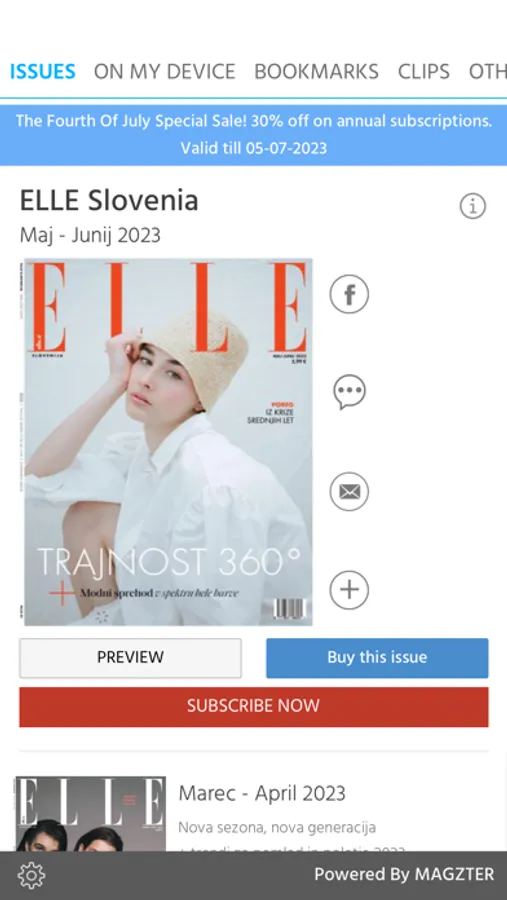The height and width of the screenshot is (900, 507).
Task: Open the Maj - Junij 2023 cover image
Action: 167,442
